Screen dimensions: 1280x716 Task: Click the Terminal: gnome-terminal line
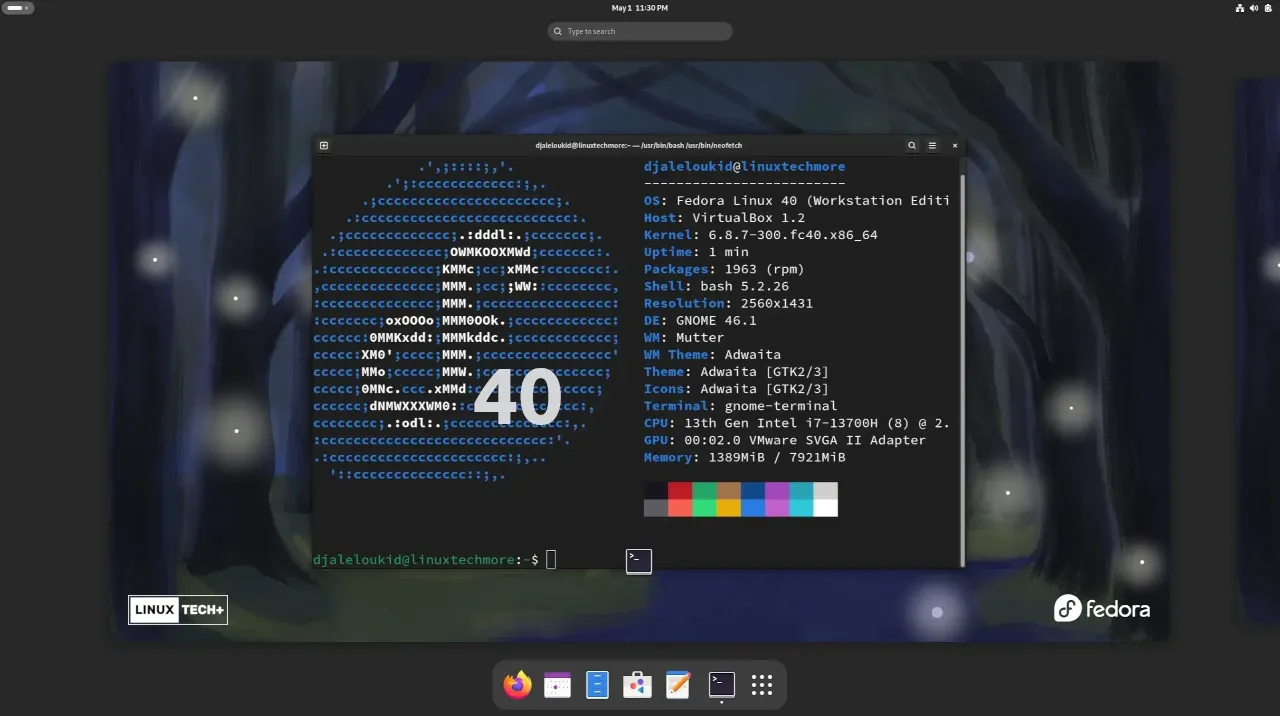pyautogui.click(x=740, y=406)
